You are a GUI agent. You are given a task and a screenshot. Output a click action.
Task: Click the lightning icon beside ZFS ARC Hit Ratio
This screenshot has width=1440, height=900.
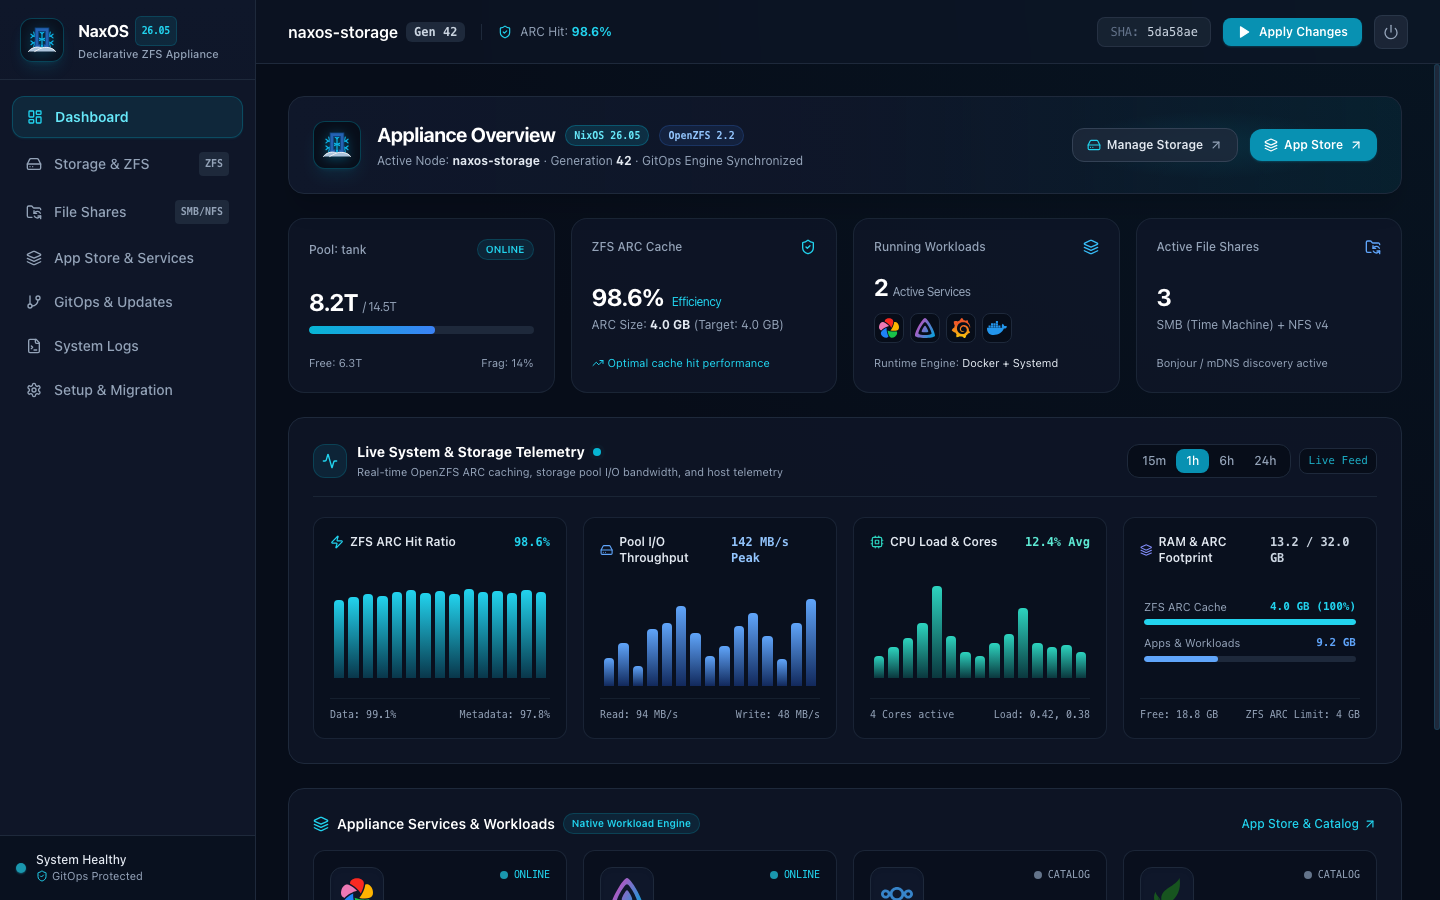[x=337, y=542]
